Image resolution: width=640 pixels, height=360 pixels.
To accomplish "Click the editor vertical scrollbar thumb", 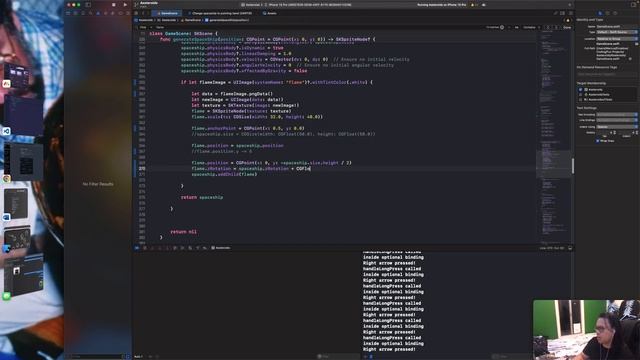I will coord(573,166).
